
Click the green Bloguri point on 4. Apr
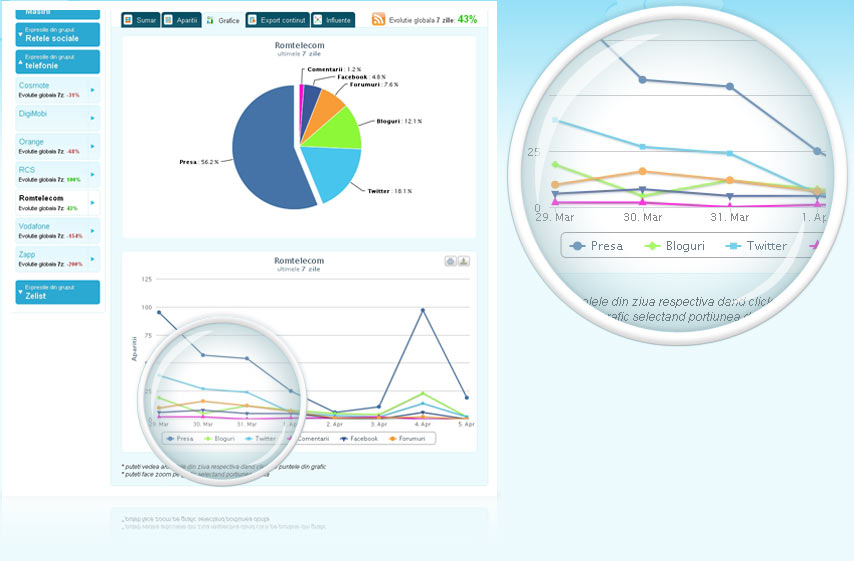(x=423, y=393)
